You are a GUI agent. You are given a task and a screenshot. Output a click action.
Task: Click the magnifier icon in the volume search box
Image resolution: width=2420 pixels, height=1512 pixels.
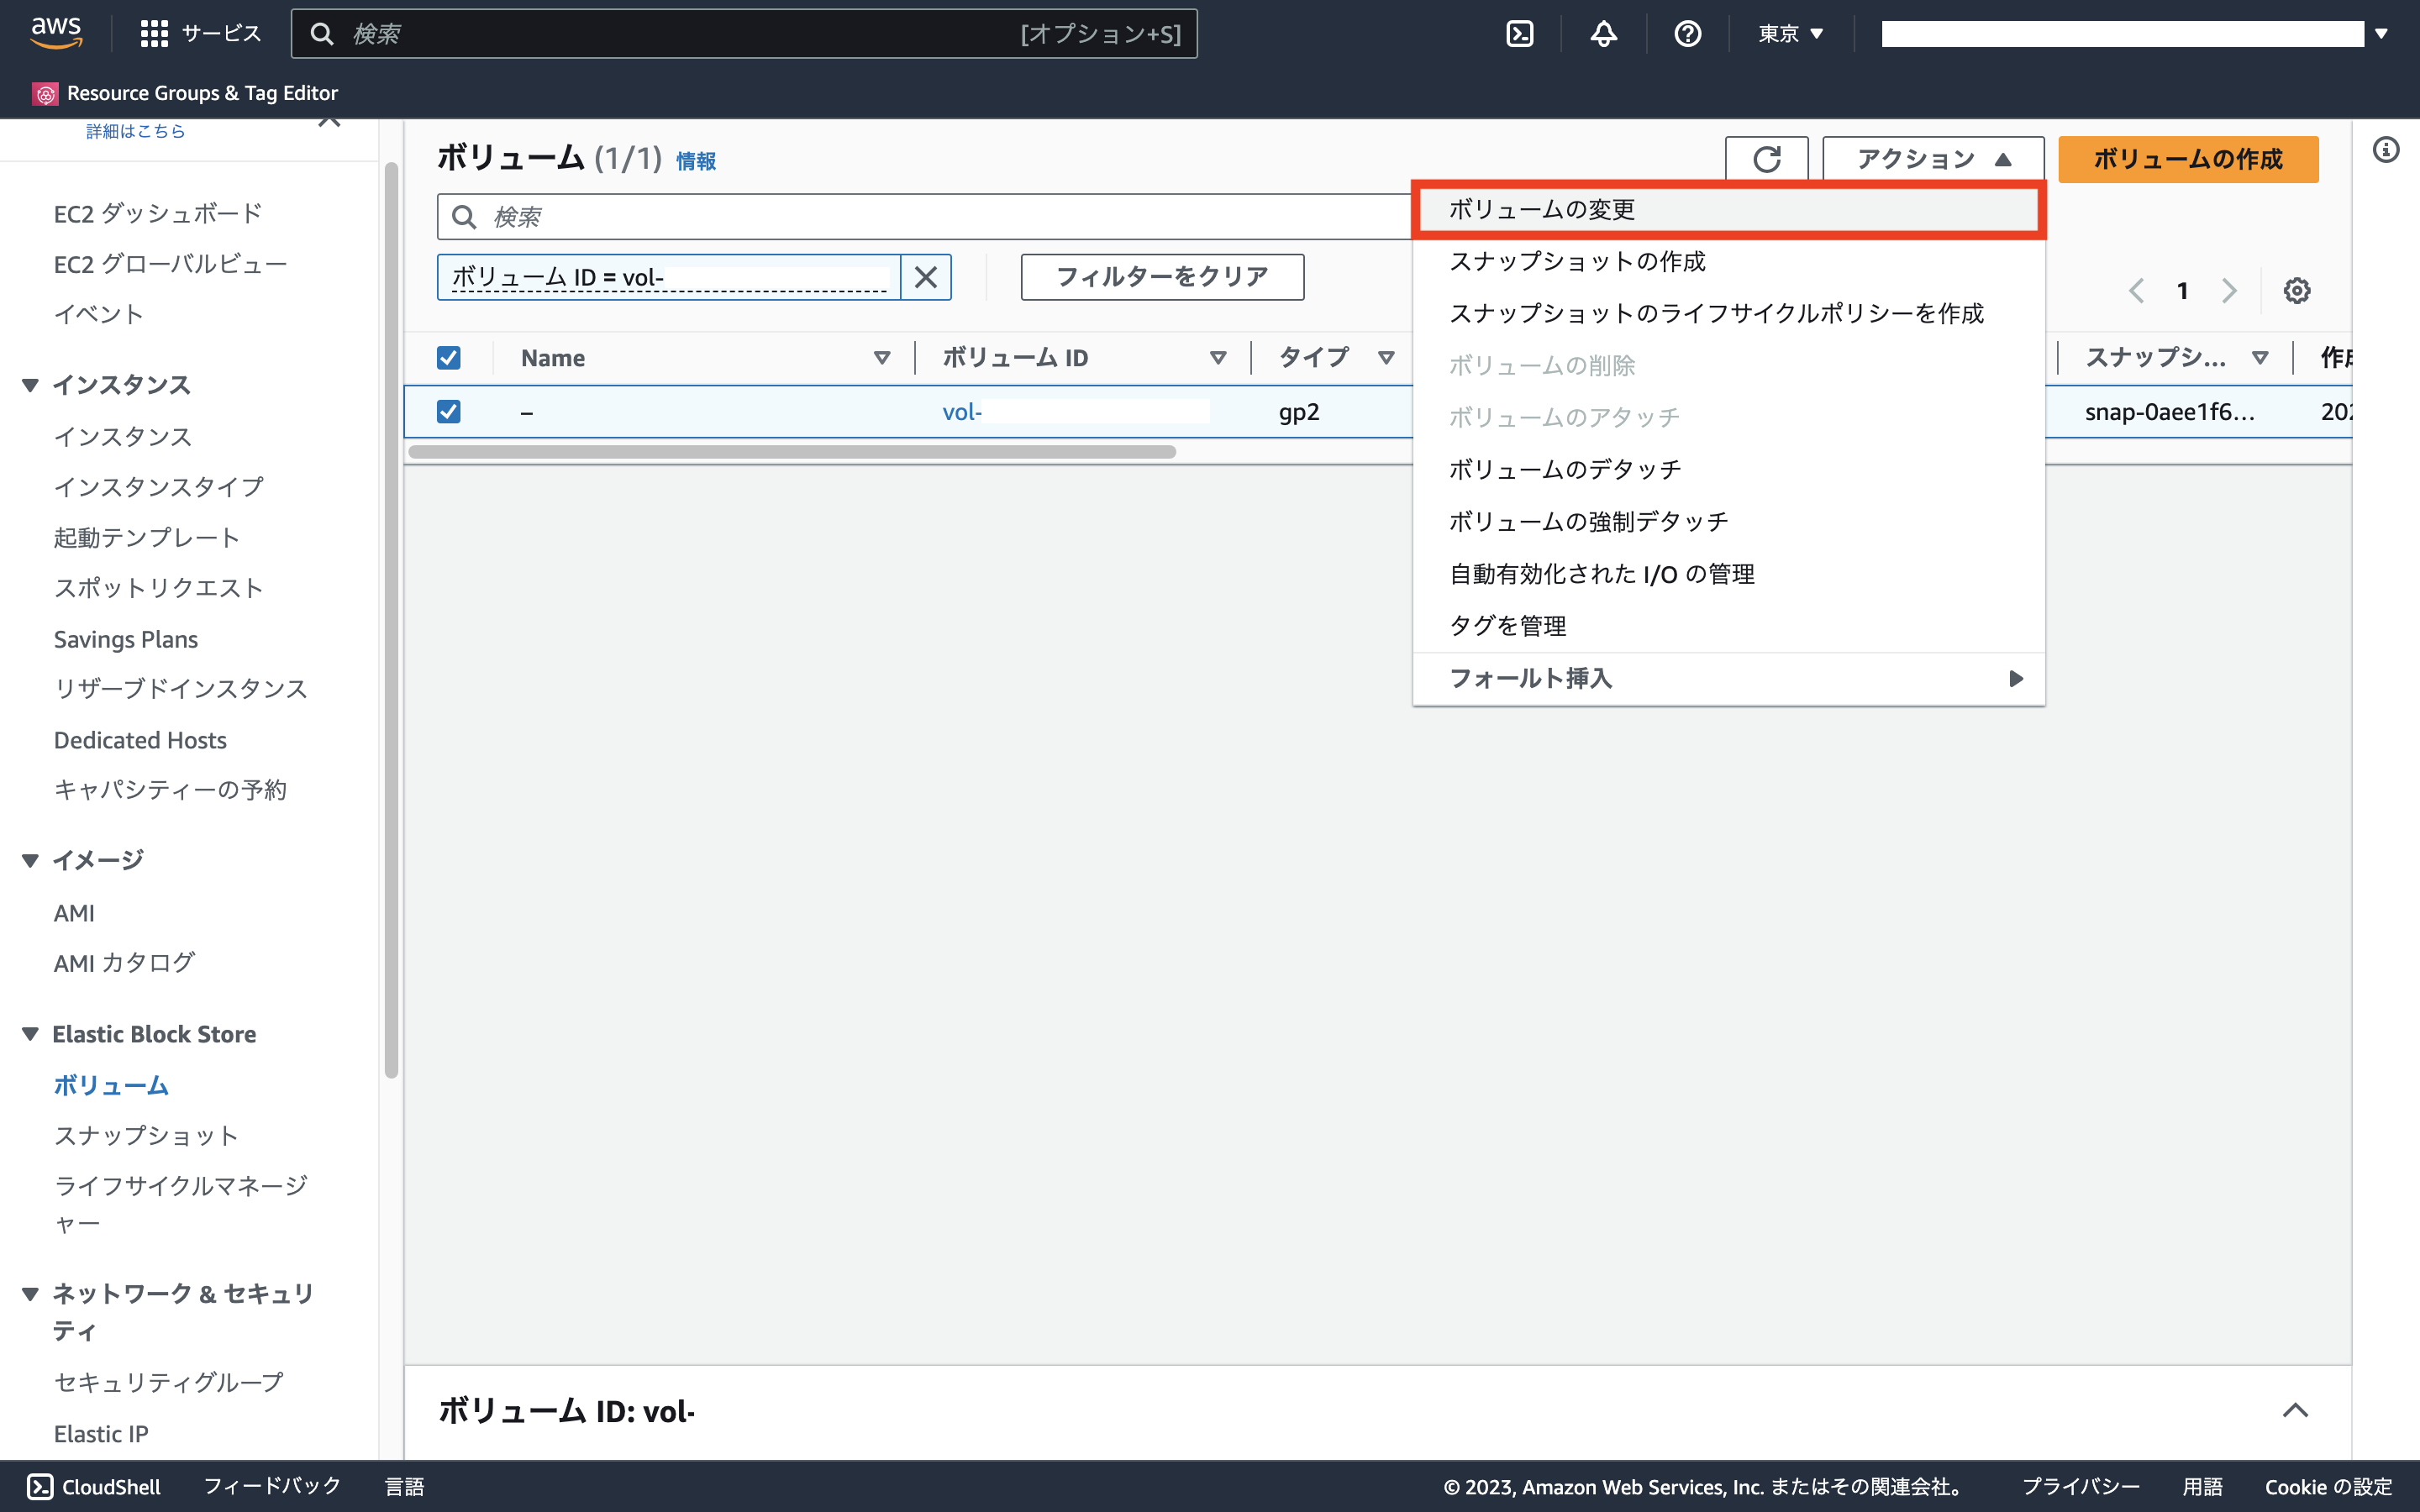[465, 216]
